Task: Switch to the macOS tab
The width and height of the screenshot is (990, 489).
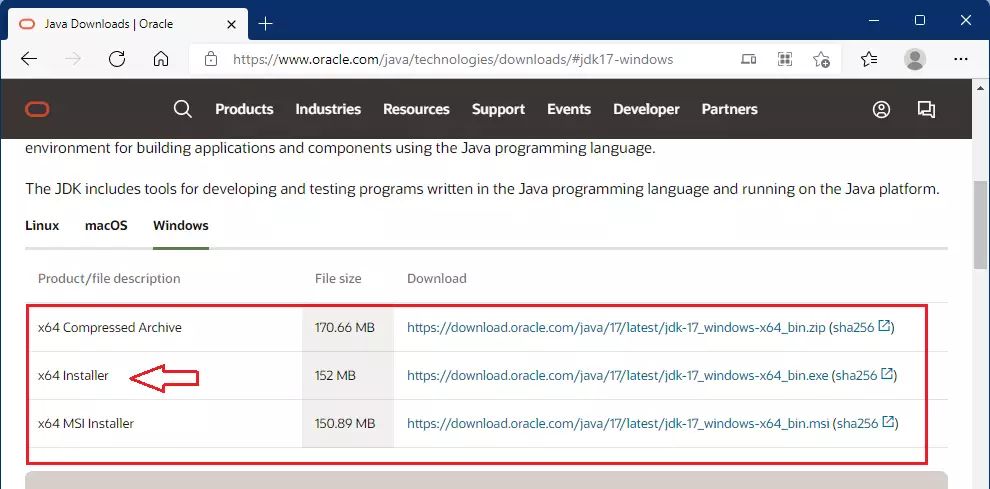Action: (x=106, y=226)
